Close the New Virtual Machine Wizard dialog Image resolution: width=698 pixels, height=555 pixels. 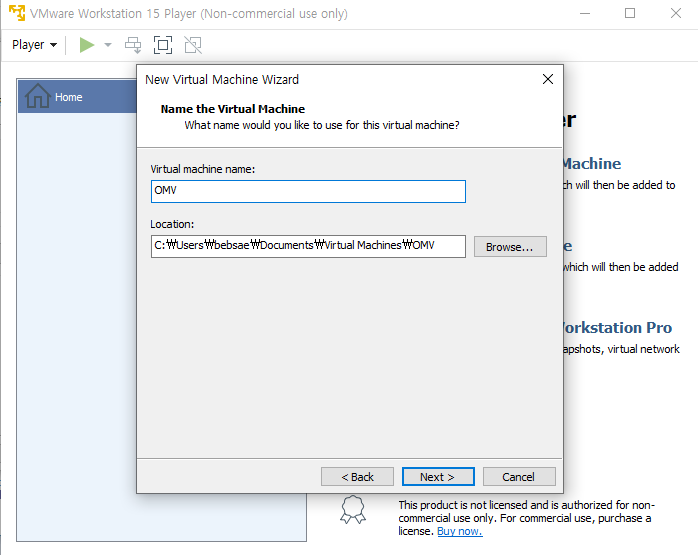pyautogui.click(x=548, y=79)
